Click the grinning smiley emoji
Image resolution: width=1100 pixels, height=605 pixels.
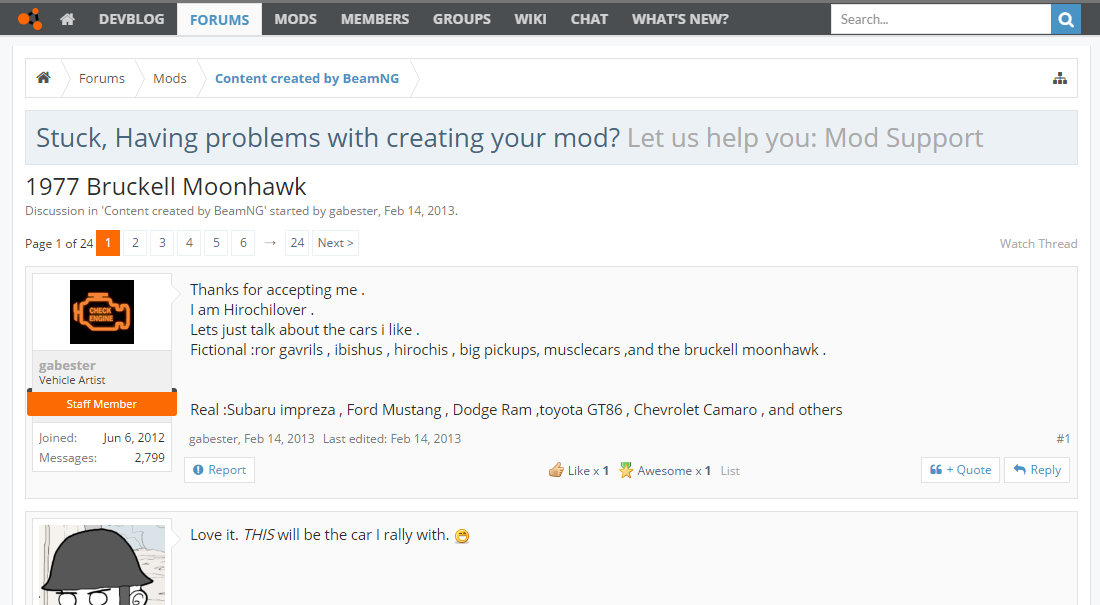[x=462, y=536]
